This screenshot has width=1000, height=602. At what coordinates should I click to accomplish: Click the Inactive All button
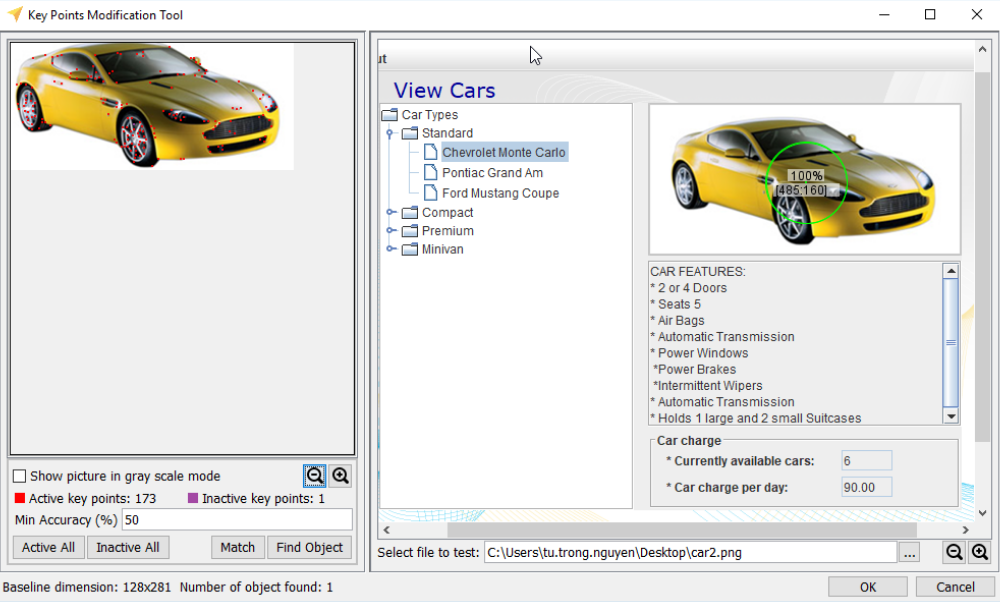point(128,547)
